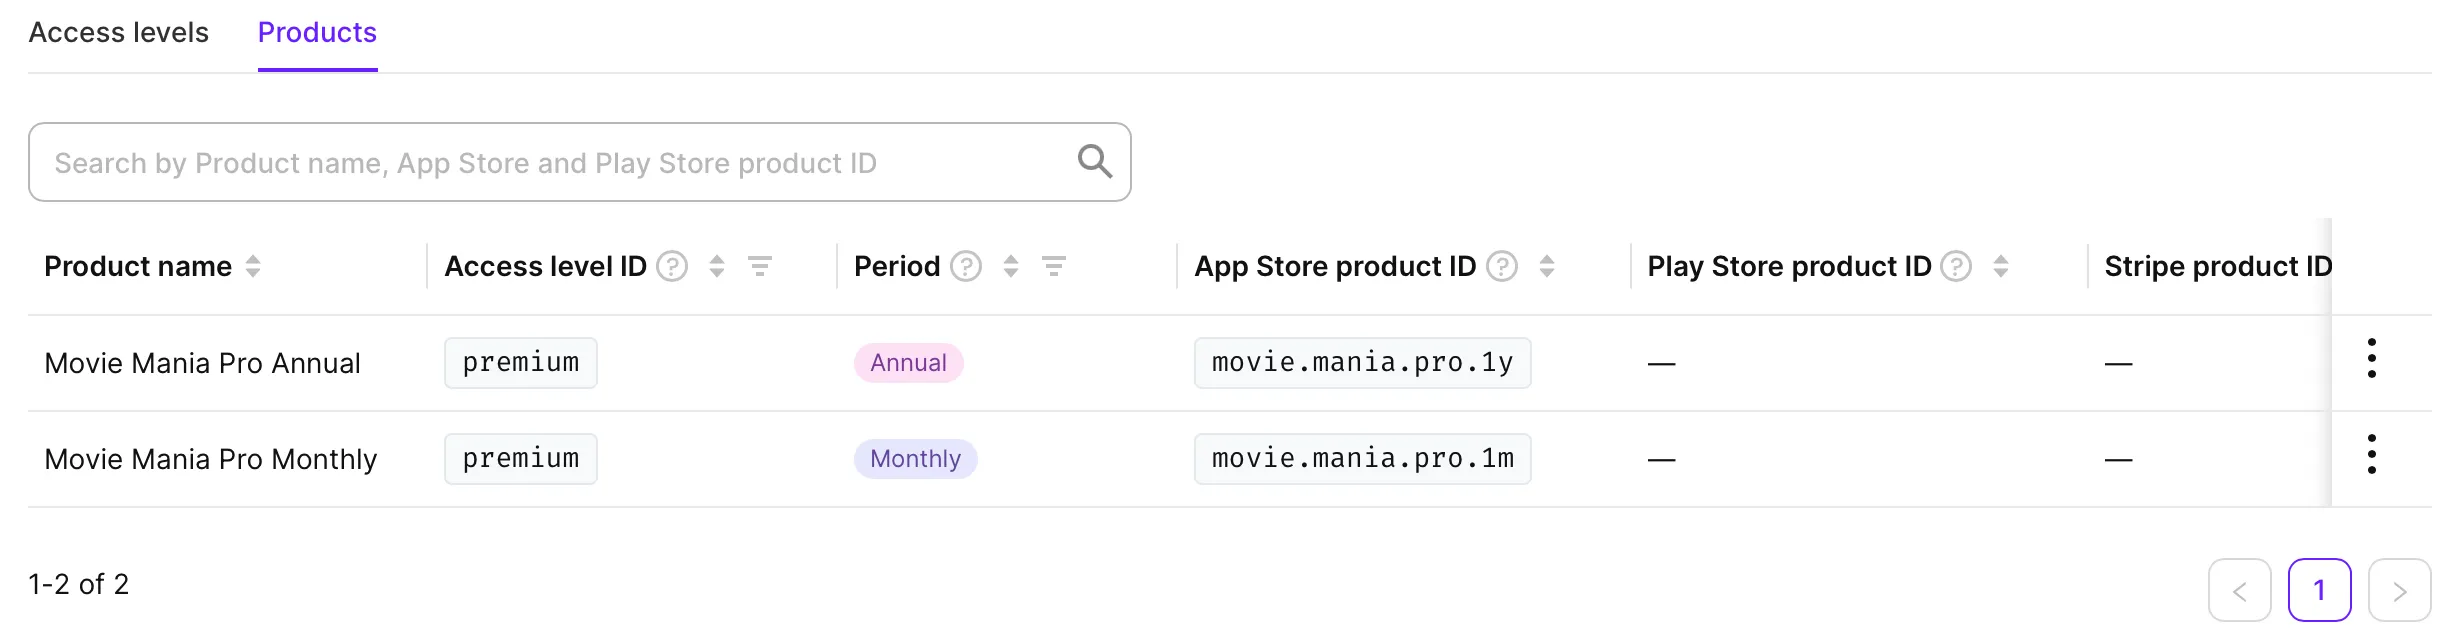Open actions menu for Movie Mania Pro Annual
2462x638 pixels.
click(x=2371, y=358)
